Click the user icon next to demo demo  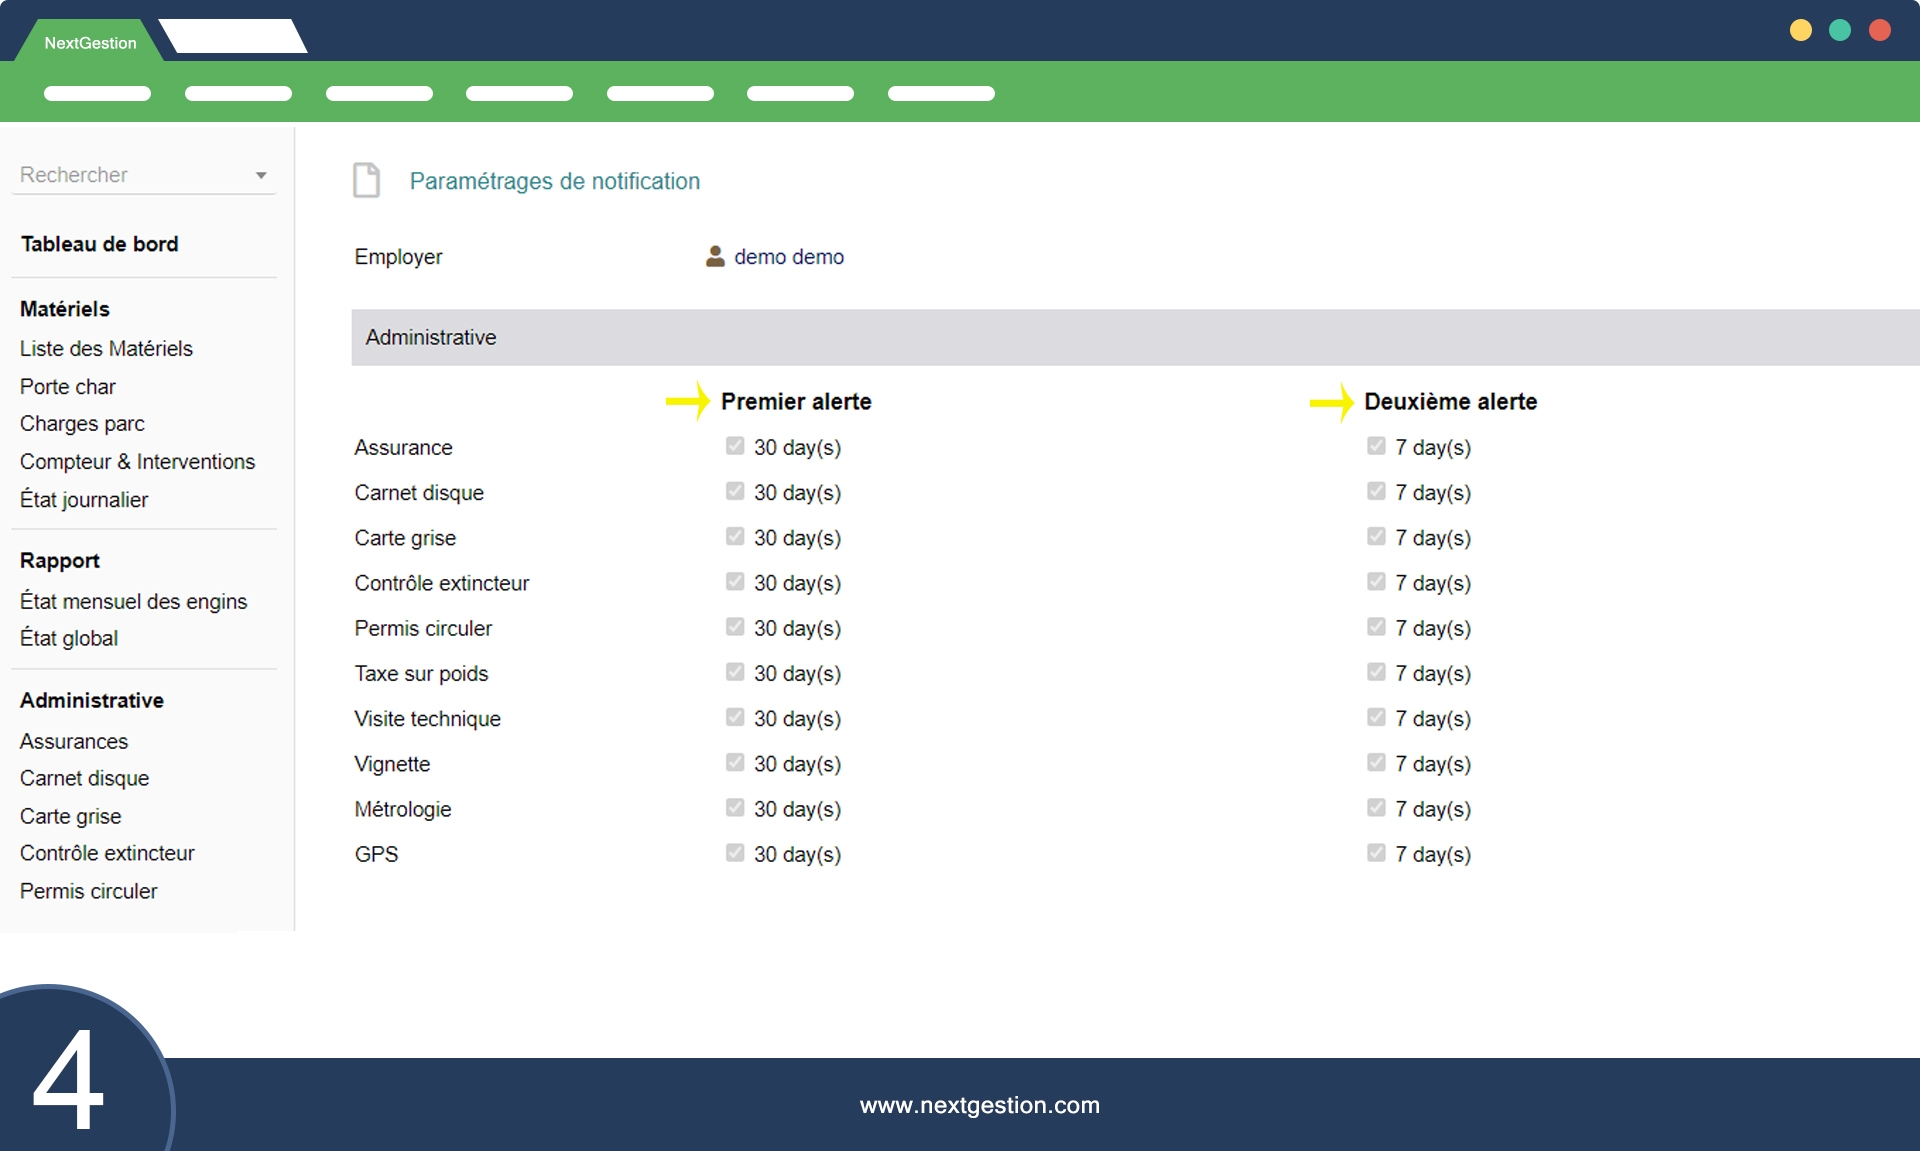point(715,257)
